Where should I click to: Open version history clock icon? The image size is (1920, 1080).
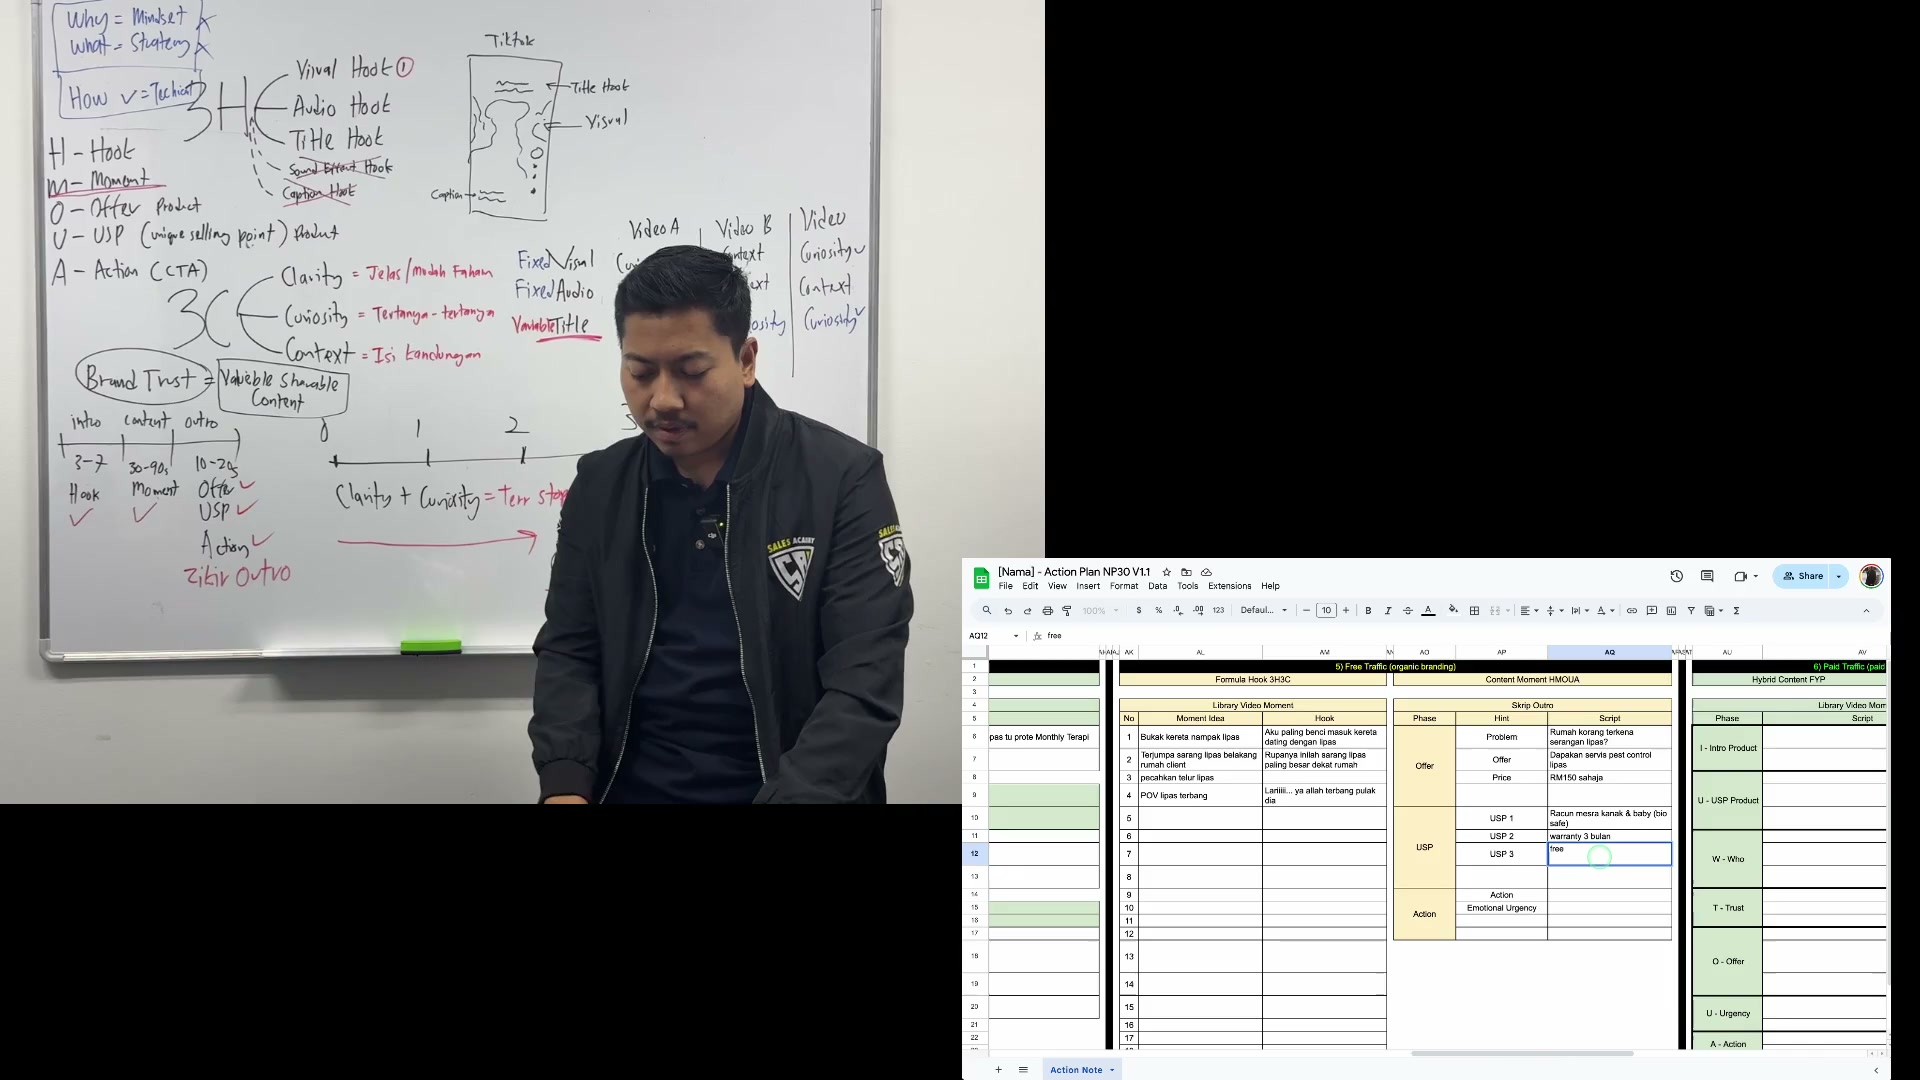pos(1676,576)
